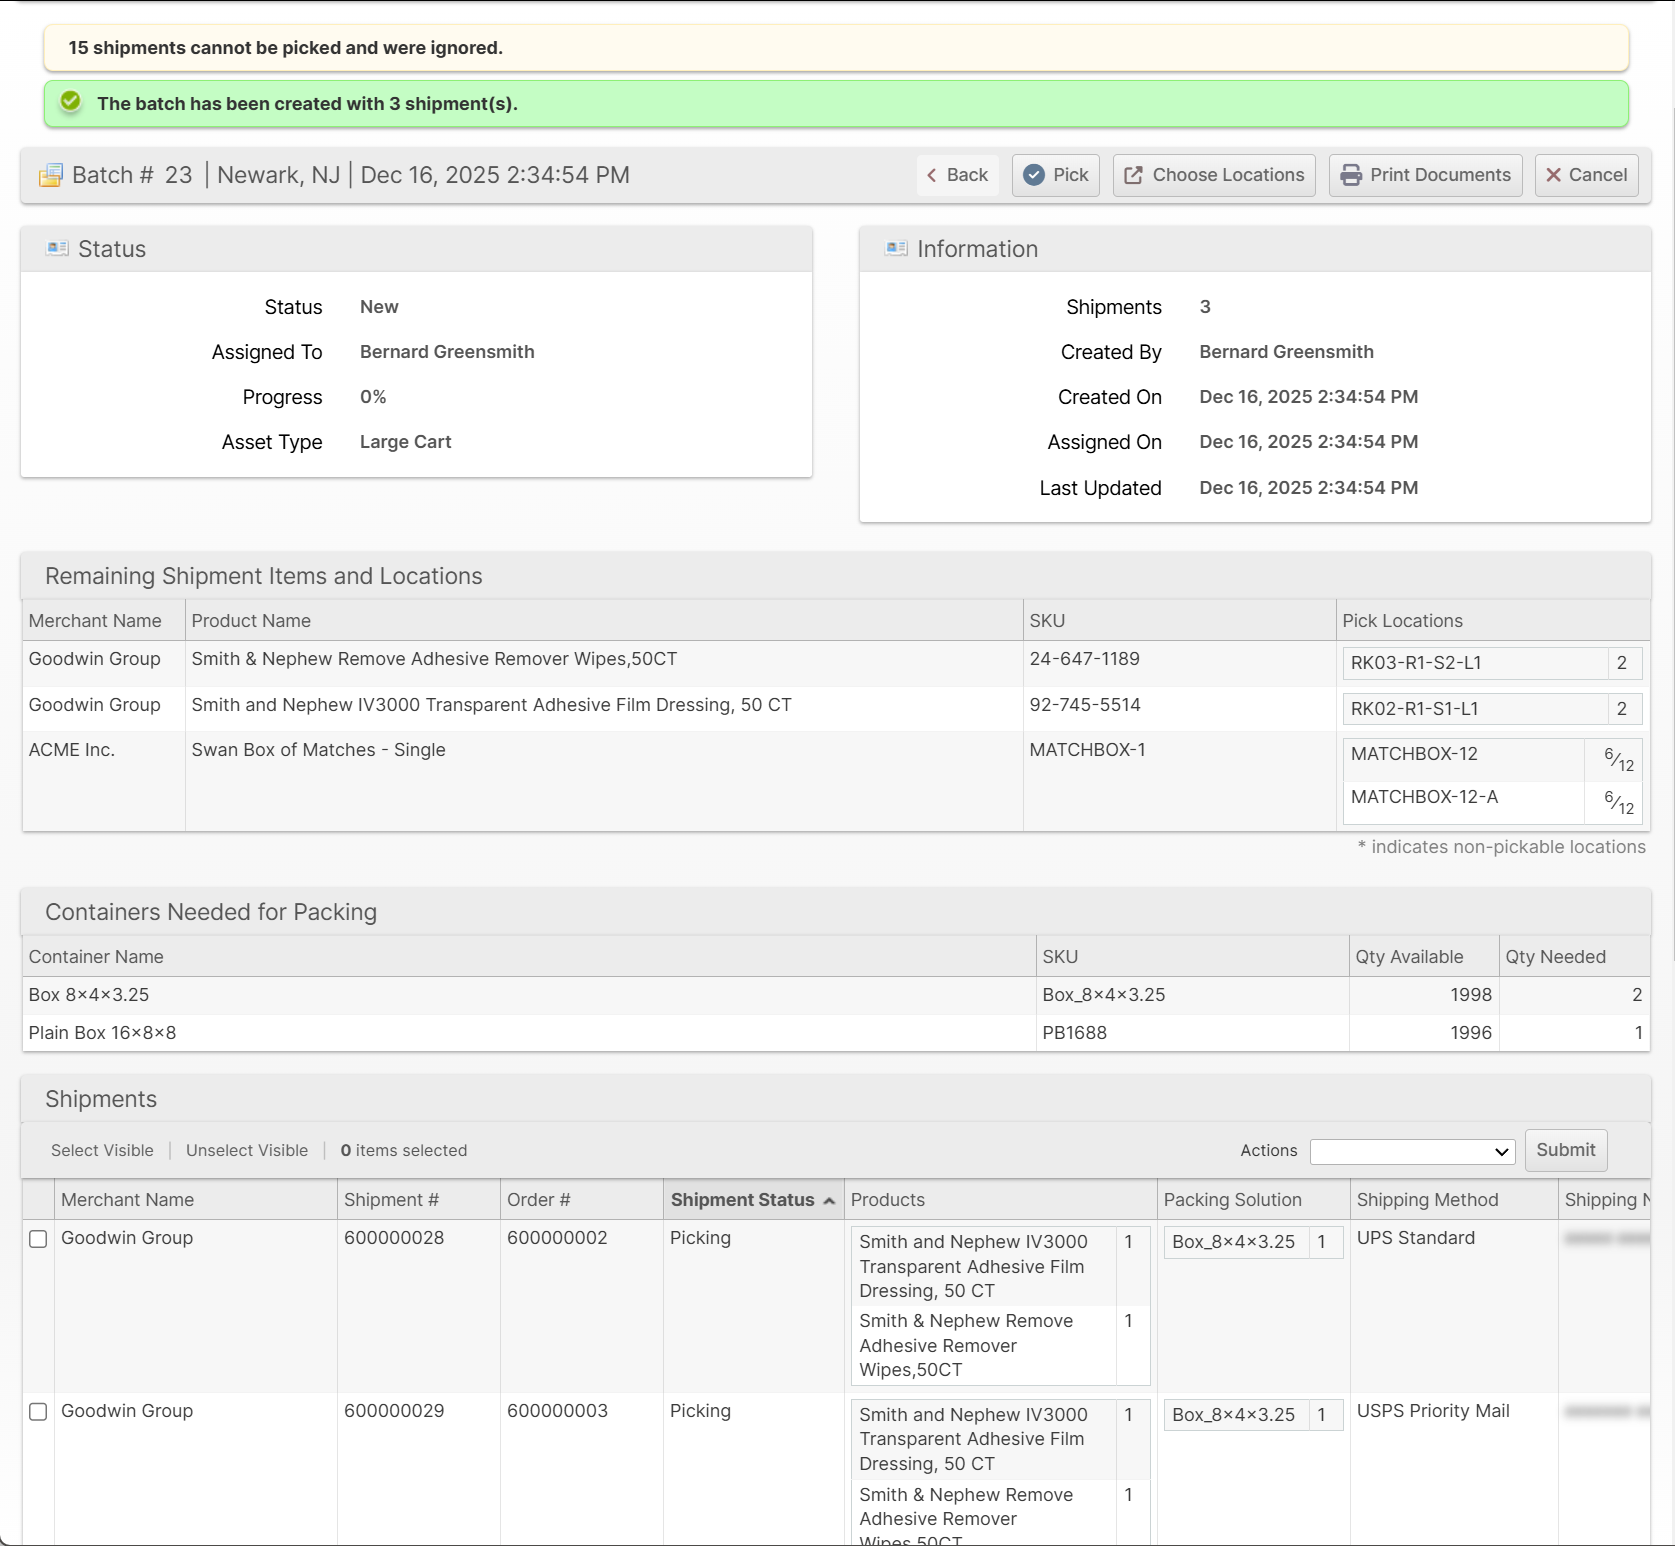
Task: Click the Information panel card icon
Action: click(896, 248)
